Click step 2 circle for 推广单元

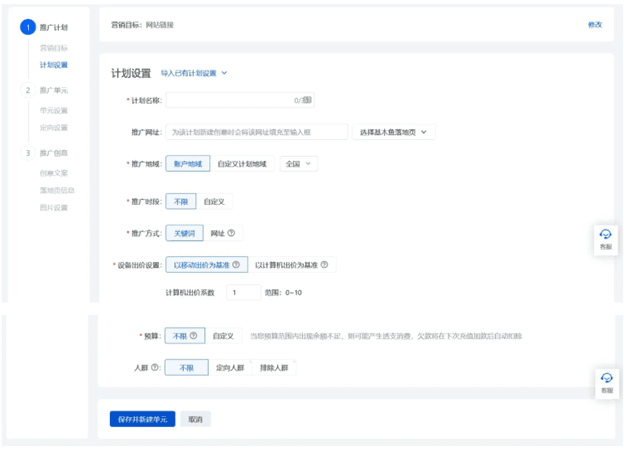click(x=28, y=90)
